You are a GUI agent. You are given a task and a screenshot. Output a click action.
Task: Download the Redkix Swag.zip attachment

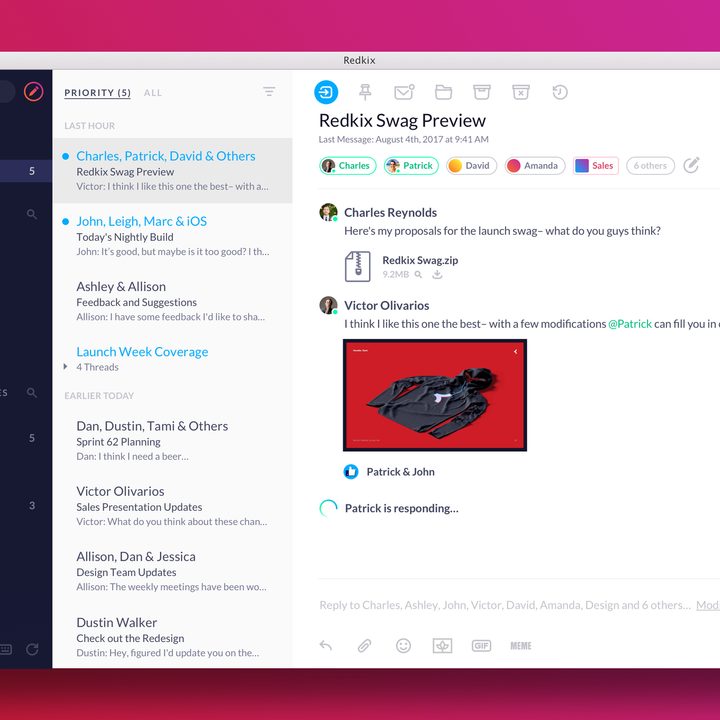[x=437, y=274]
